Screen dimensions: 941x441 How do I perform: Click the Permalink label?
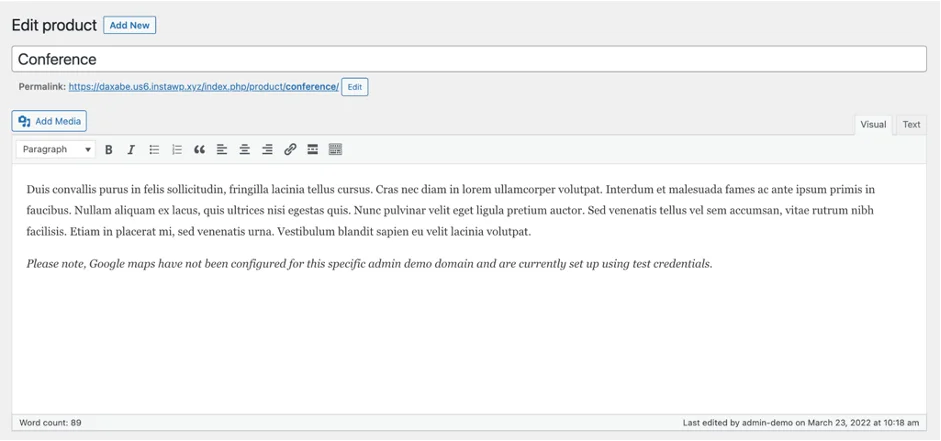(42, 87)
